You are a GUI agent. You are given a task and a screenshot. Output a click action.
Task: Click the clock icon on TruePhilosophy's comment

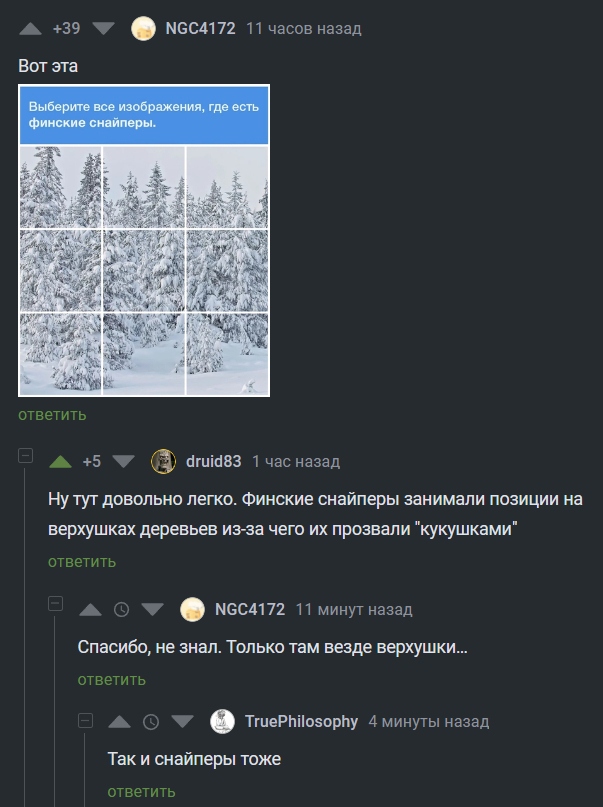[150, 721]
